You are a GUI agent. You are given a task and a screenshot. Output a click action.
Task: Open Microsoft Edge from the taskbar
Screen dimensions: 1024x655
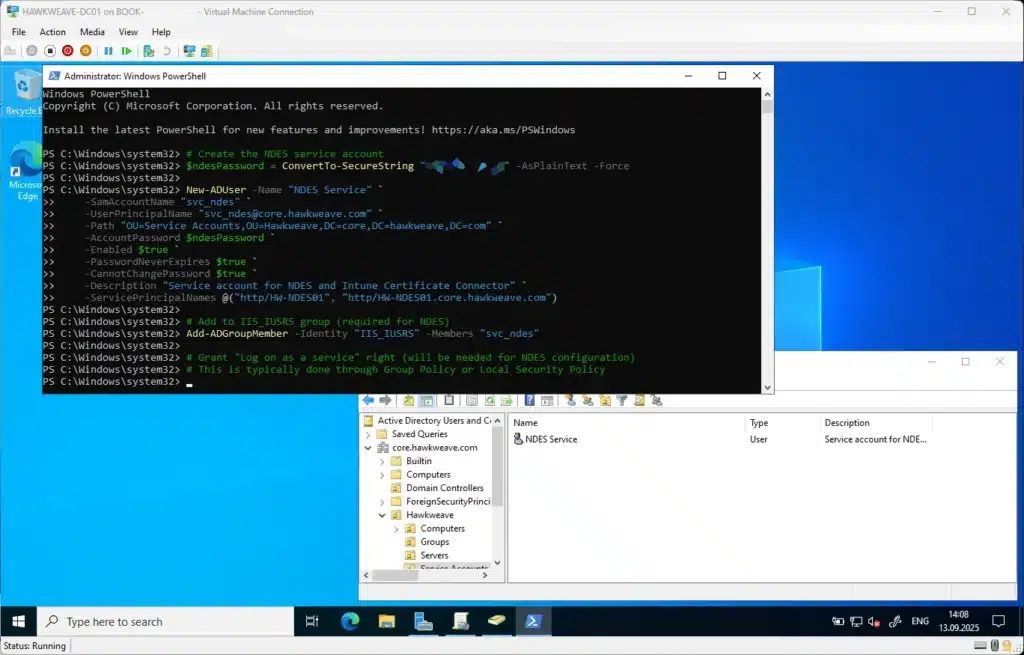pos(350,621)
